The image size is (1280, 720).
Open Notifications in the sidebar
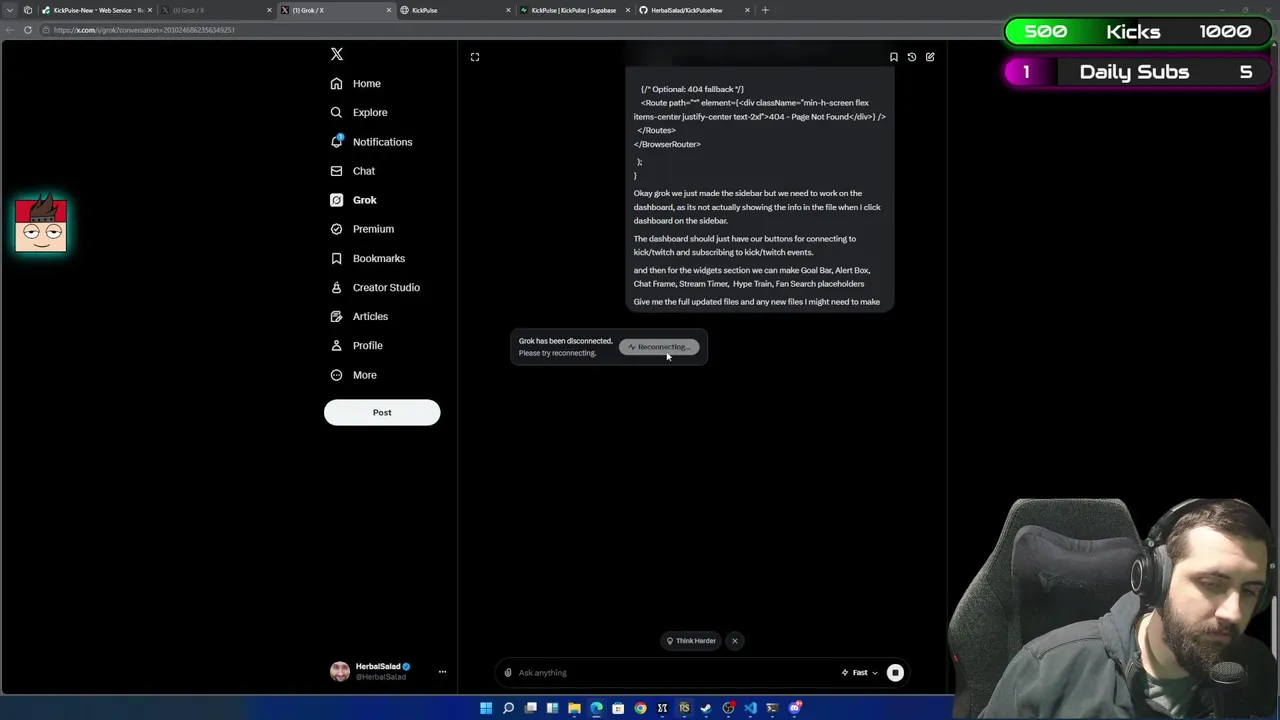(371, 142)
